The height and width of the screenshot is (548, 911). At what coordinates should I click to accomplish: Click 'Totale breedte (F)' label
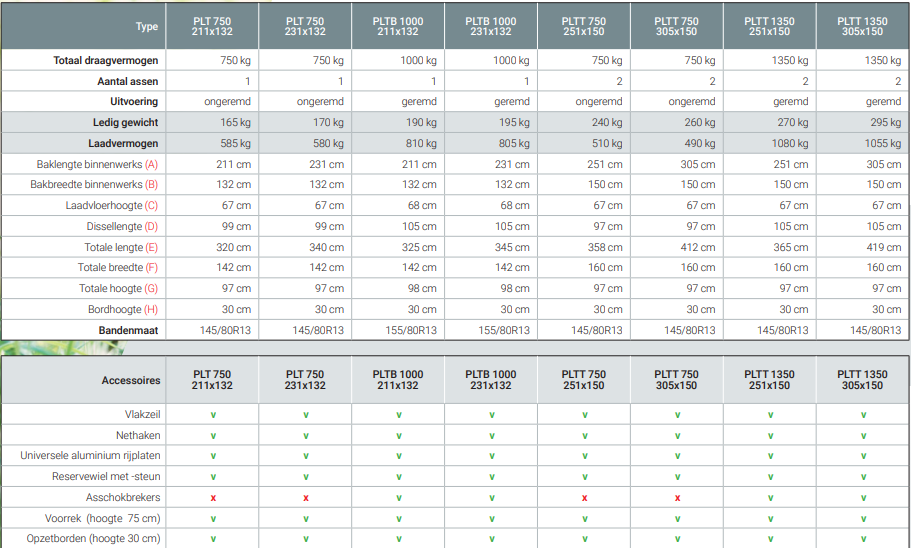coord(118,268)
